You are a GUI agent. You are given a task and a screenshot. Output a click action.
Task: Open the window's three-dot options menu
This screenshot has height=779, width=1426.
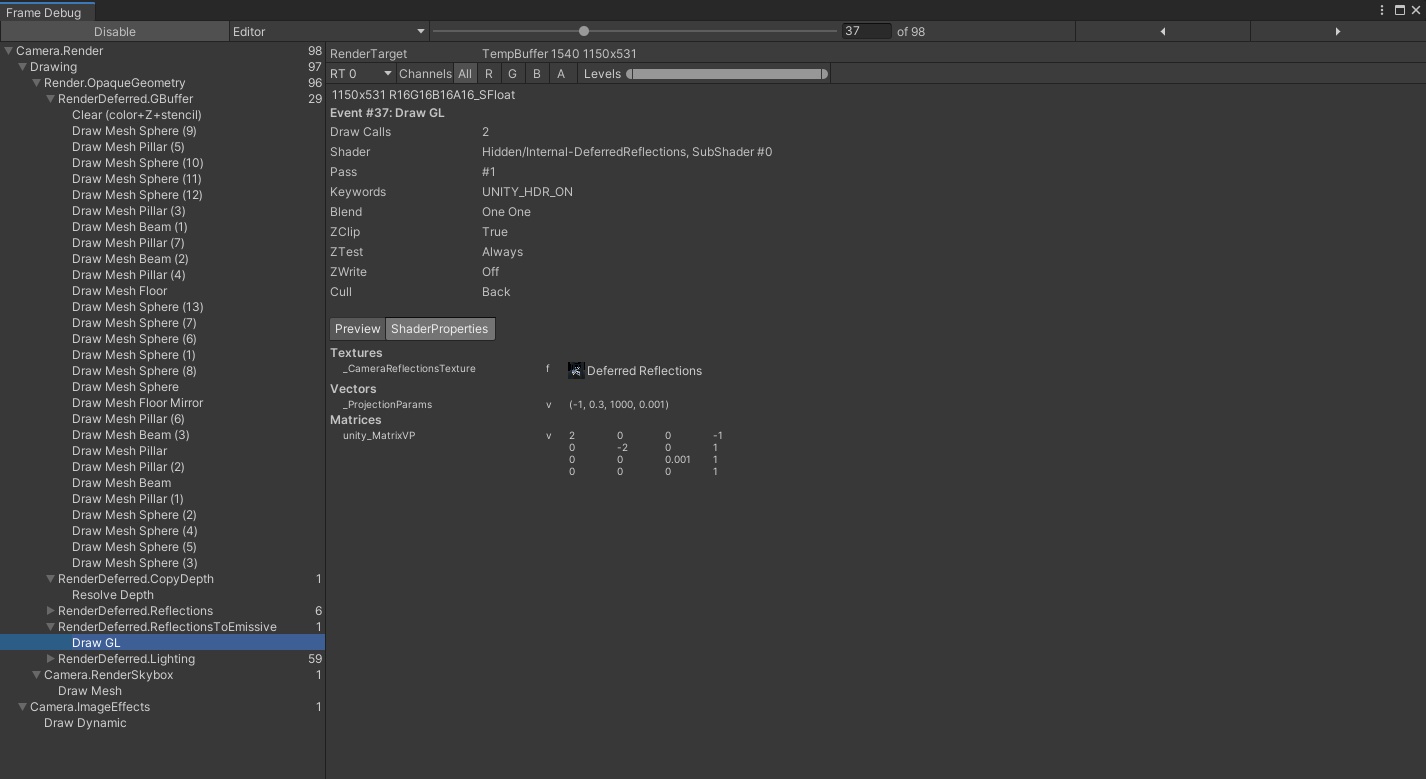[1382, 10]
